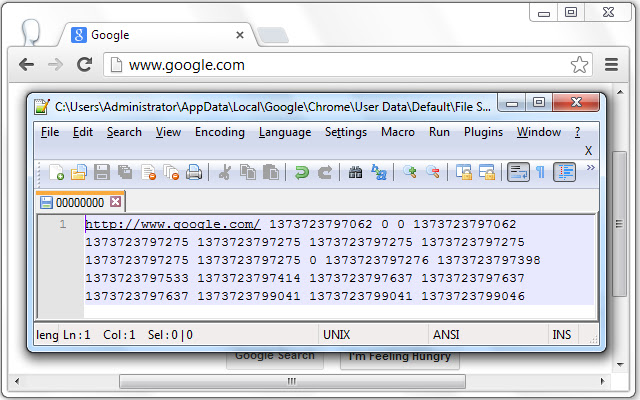Click the Close All documents icon

coord(171,172)
